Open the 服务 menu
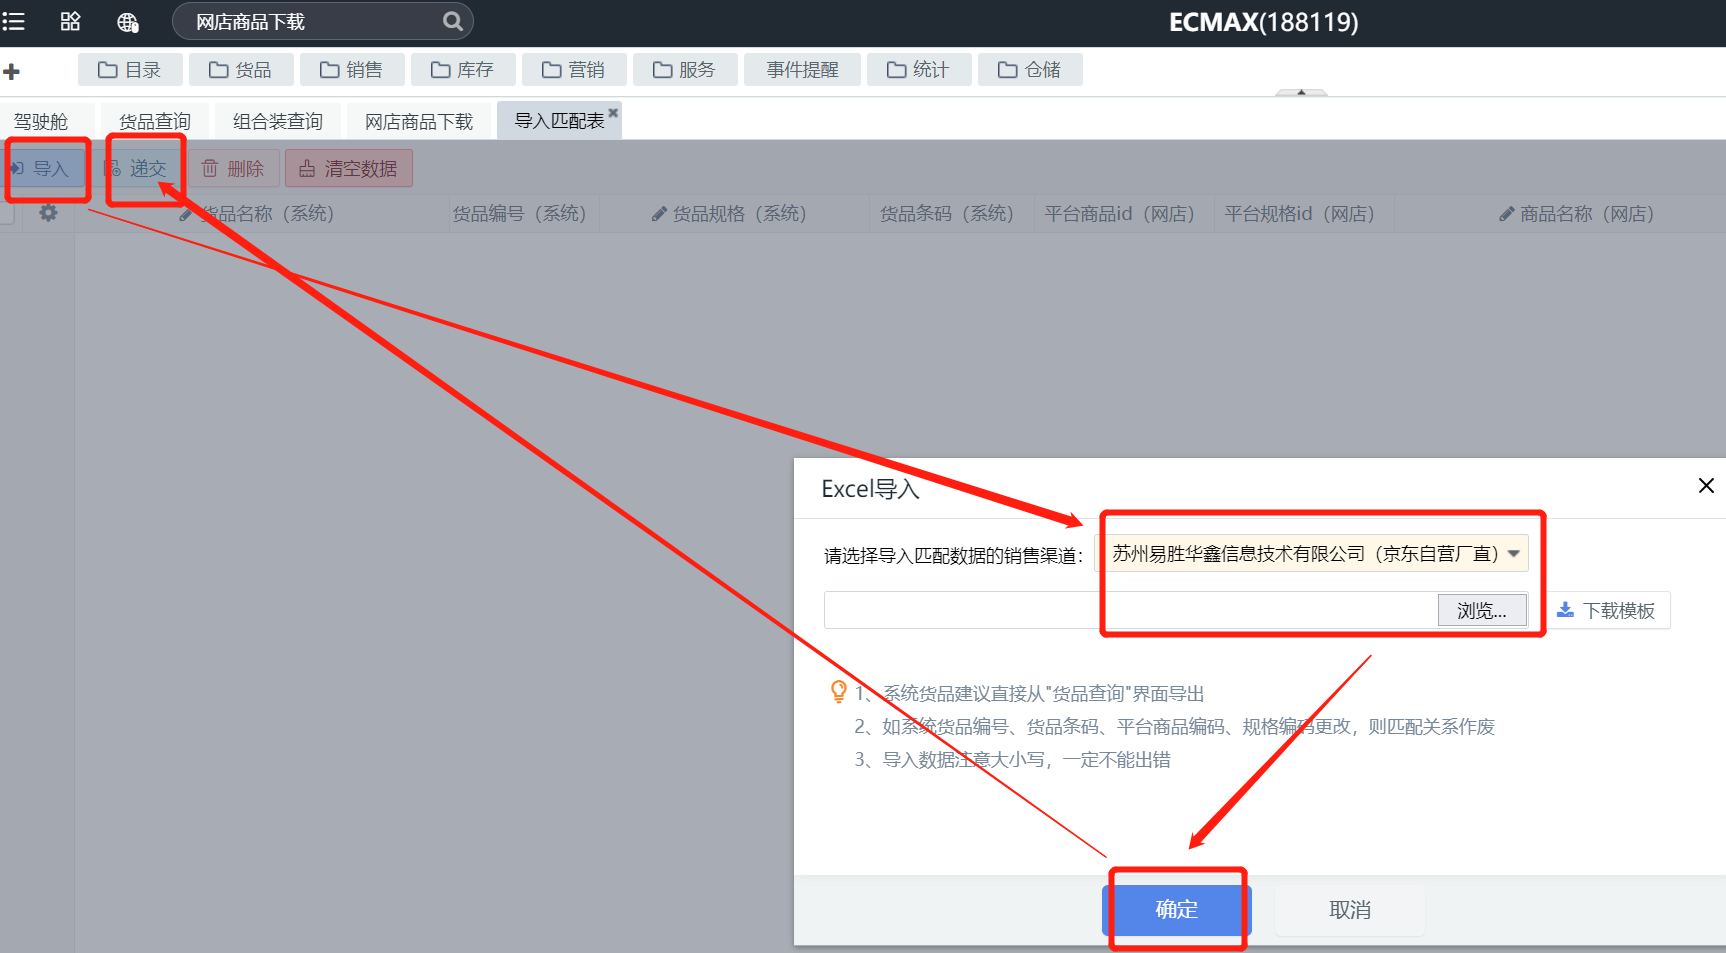The width and height of the screenshot is (1726, 953). point(685,69)
